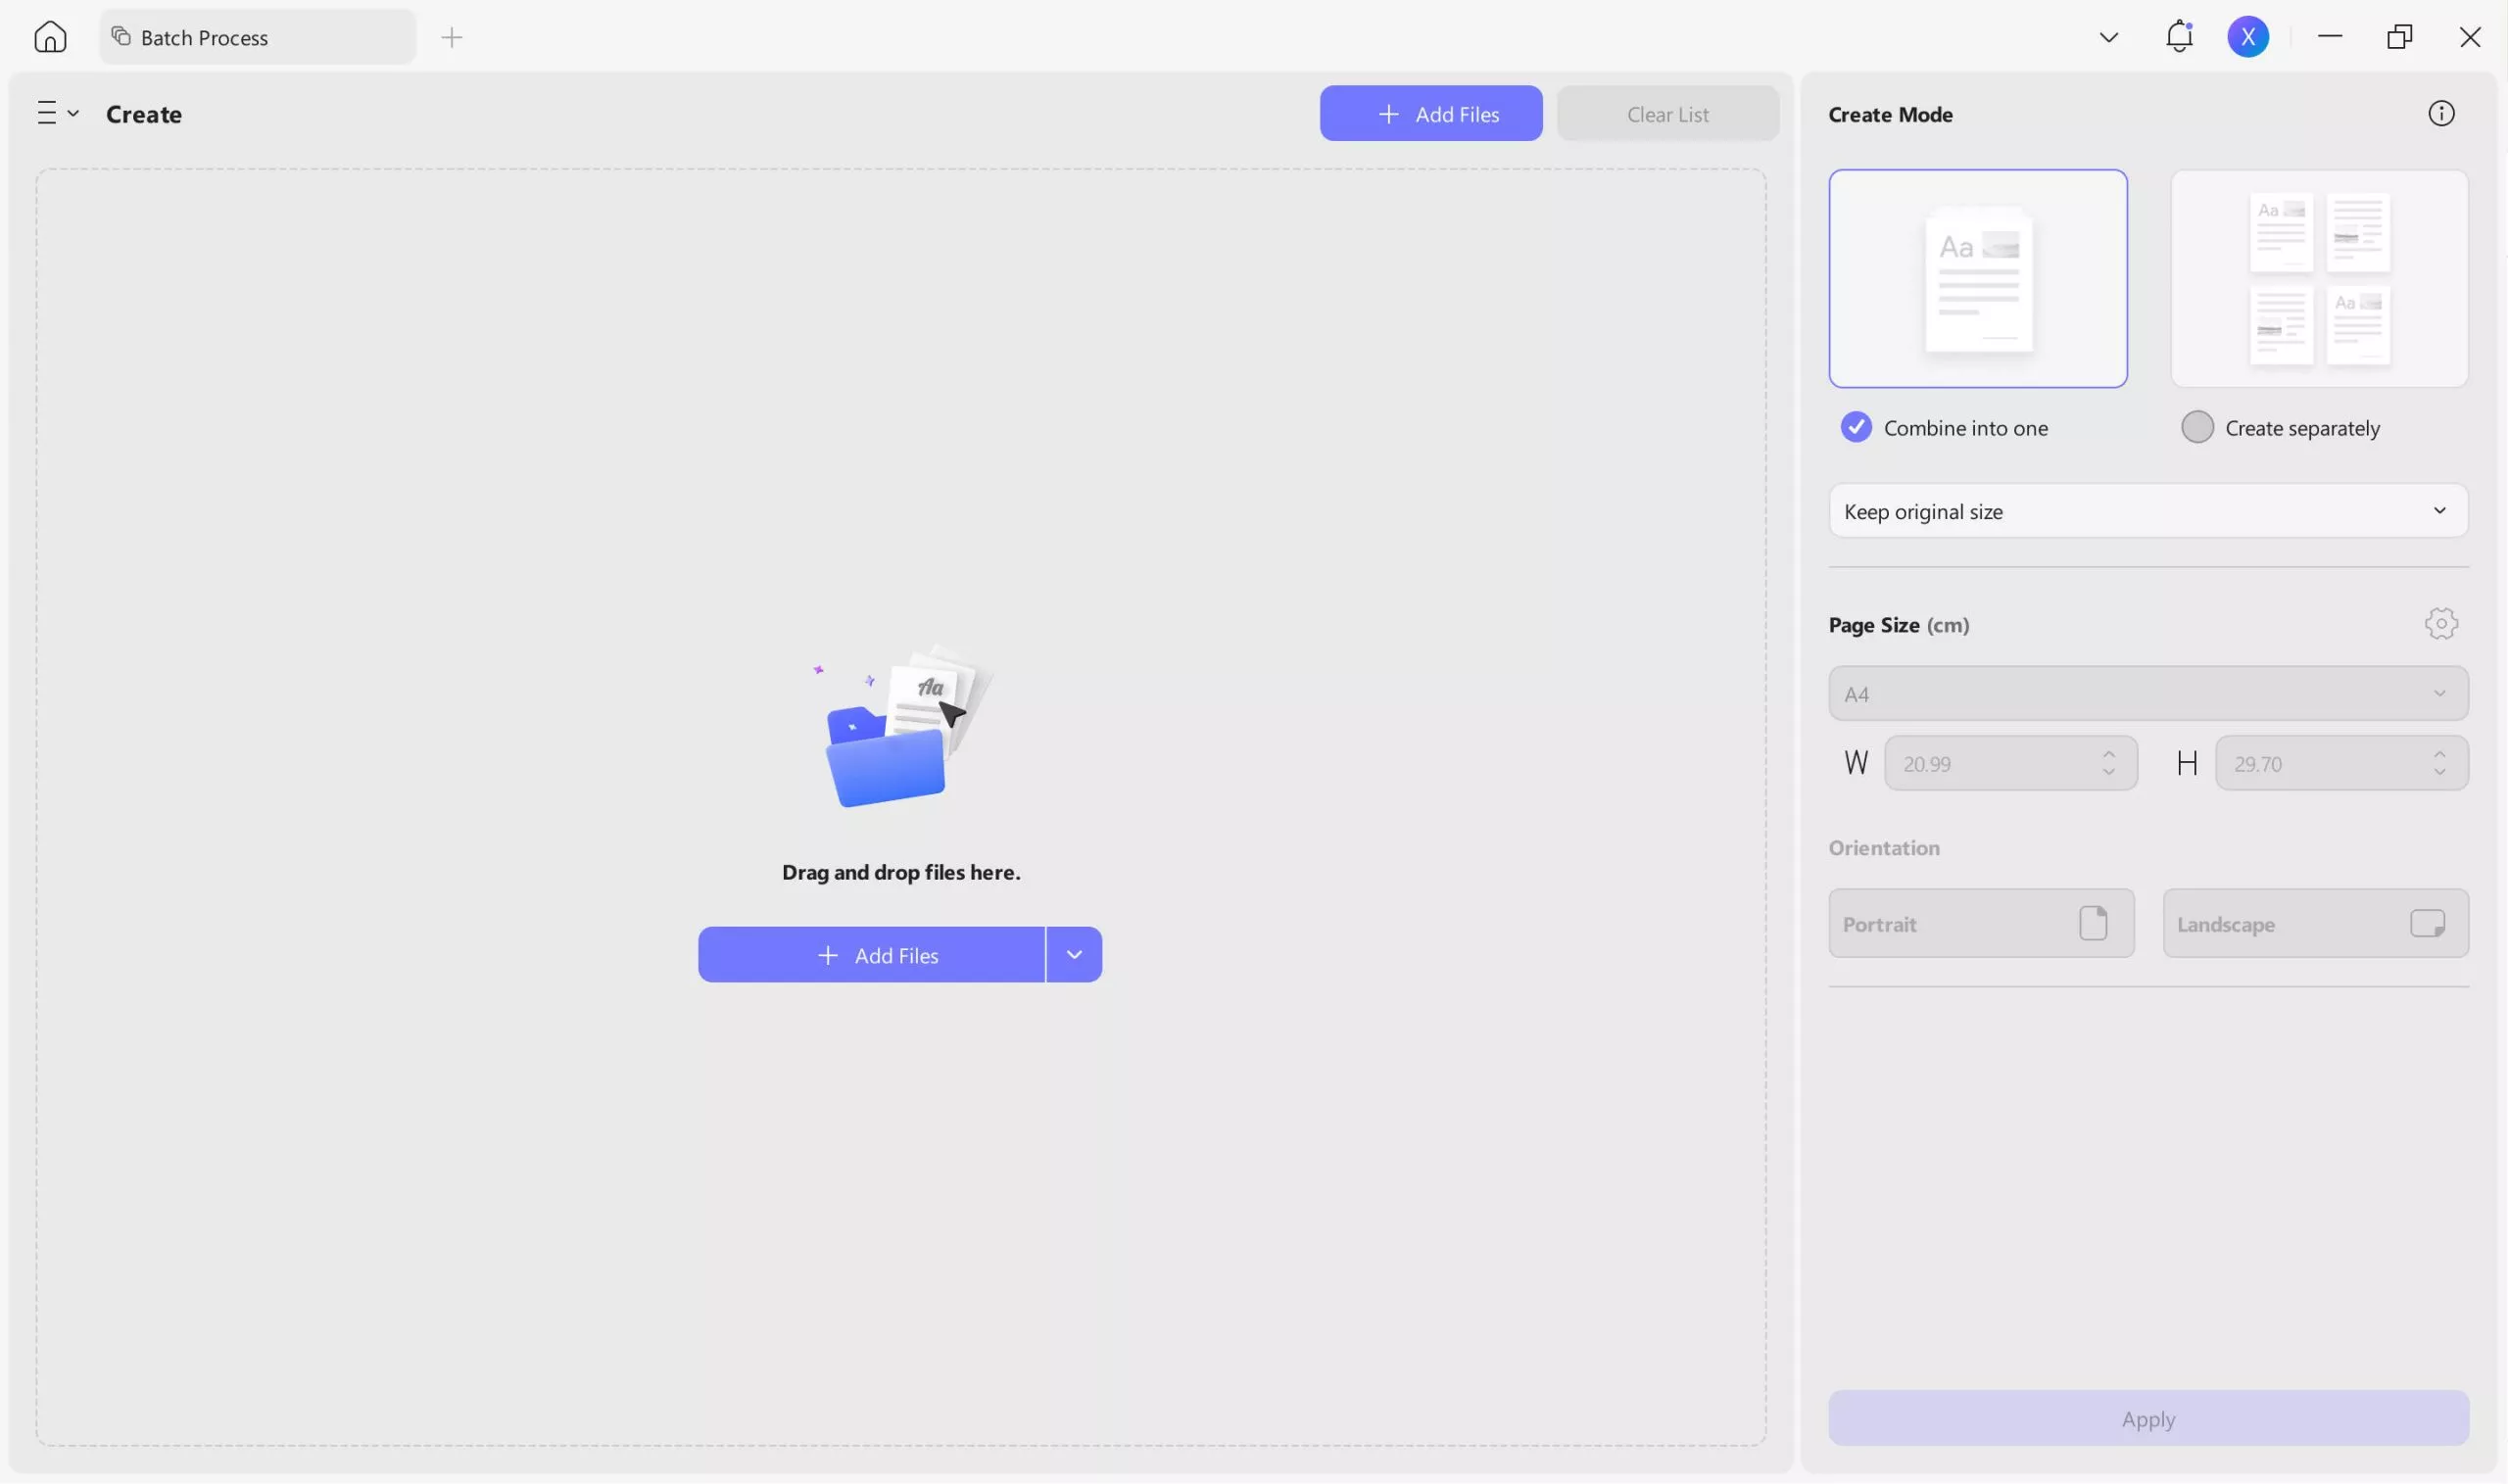Open Page Size advanced settings gear
2508x1484 pixels.
pos(2440,623)
